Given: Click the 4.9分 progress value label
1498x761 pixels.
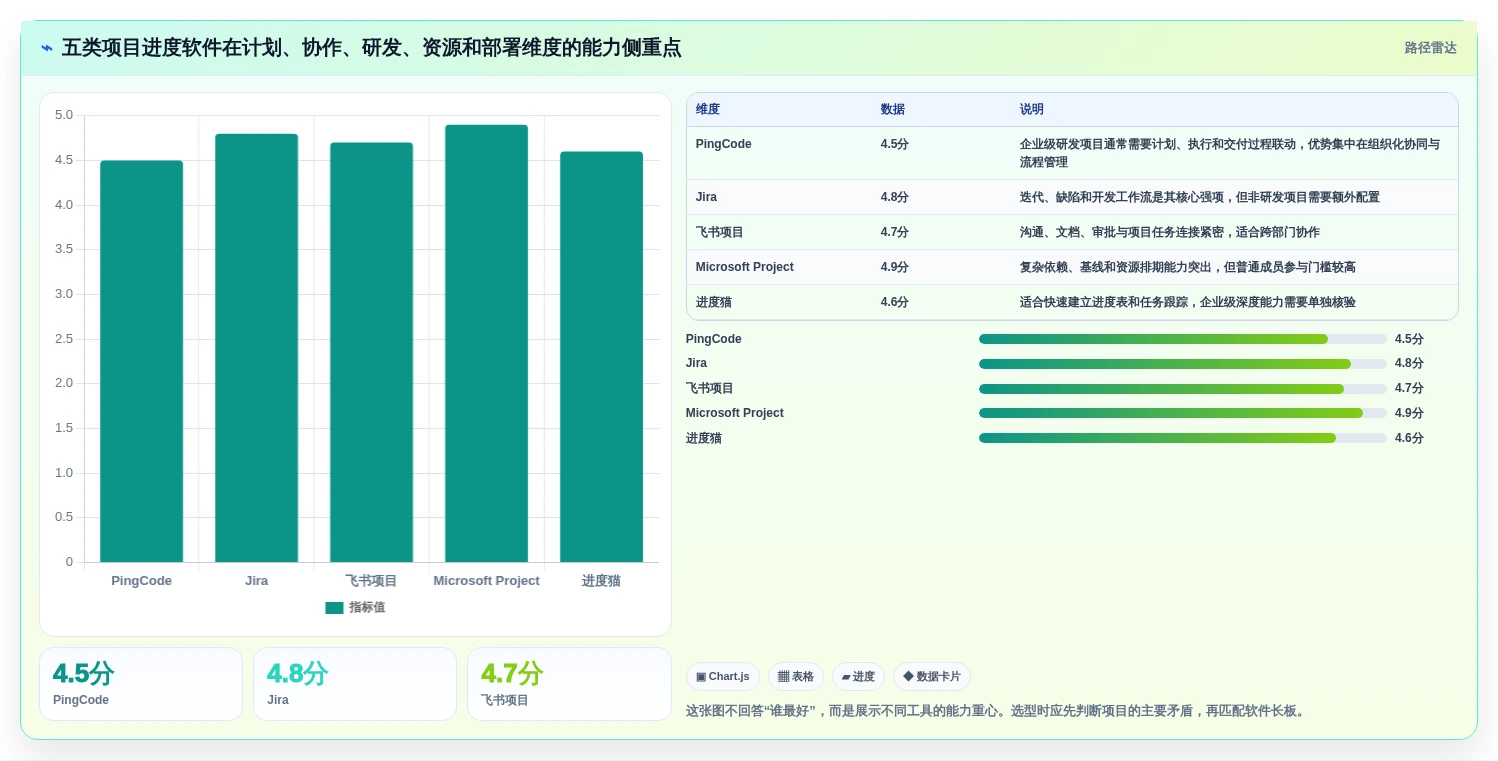Looking at the screenshot, I should pyautogui.click(x=1409, y=413).
